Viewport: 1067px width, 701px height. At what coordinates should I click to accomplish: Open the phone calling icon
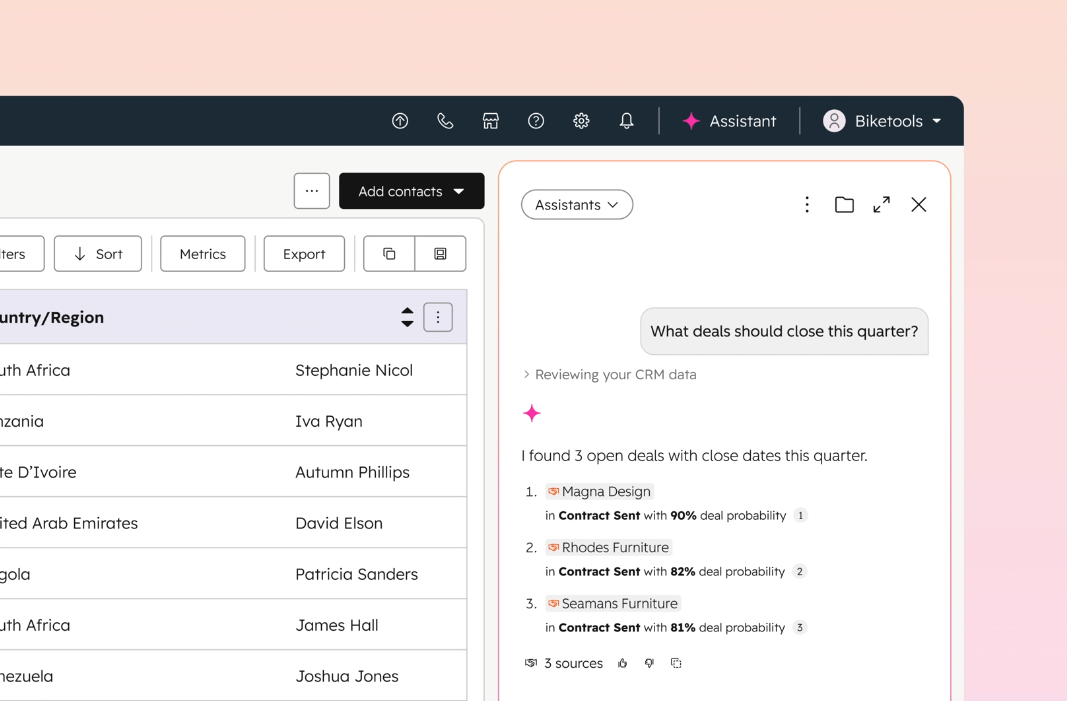point(445,121)
